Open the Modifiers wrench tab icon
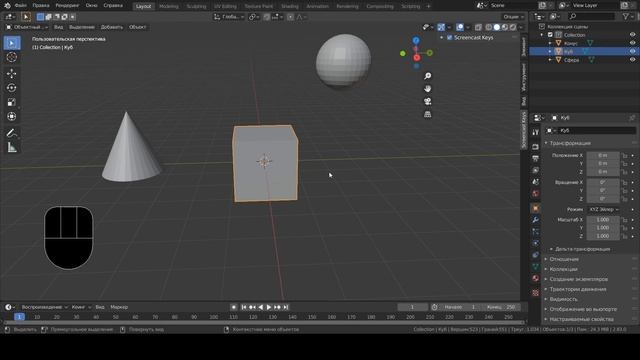This screenshot has height=360, width=640. tap(536, 220)
